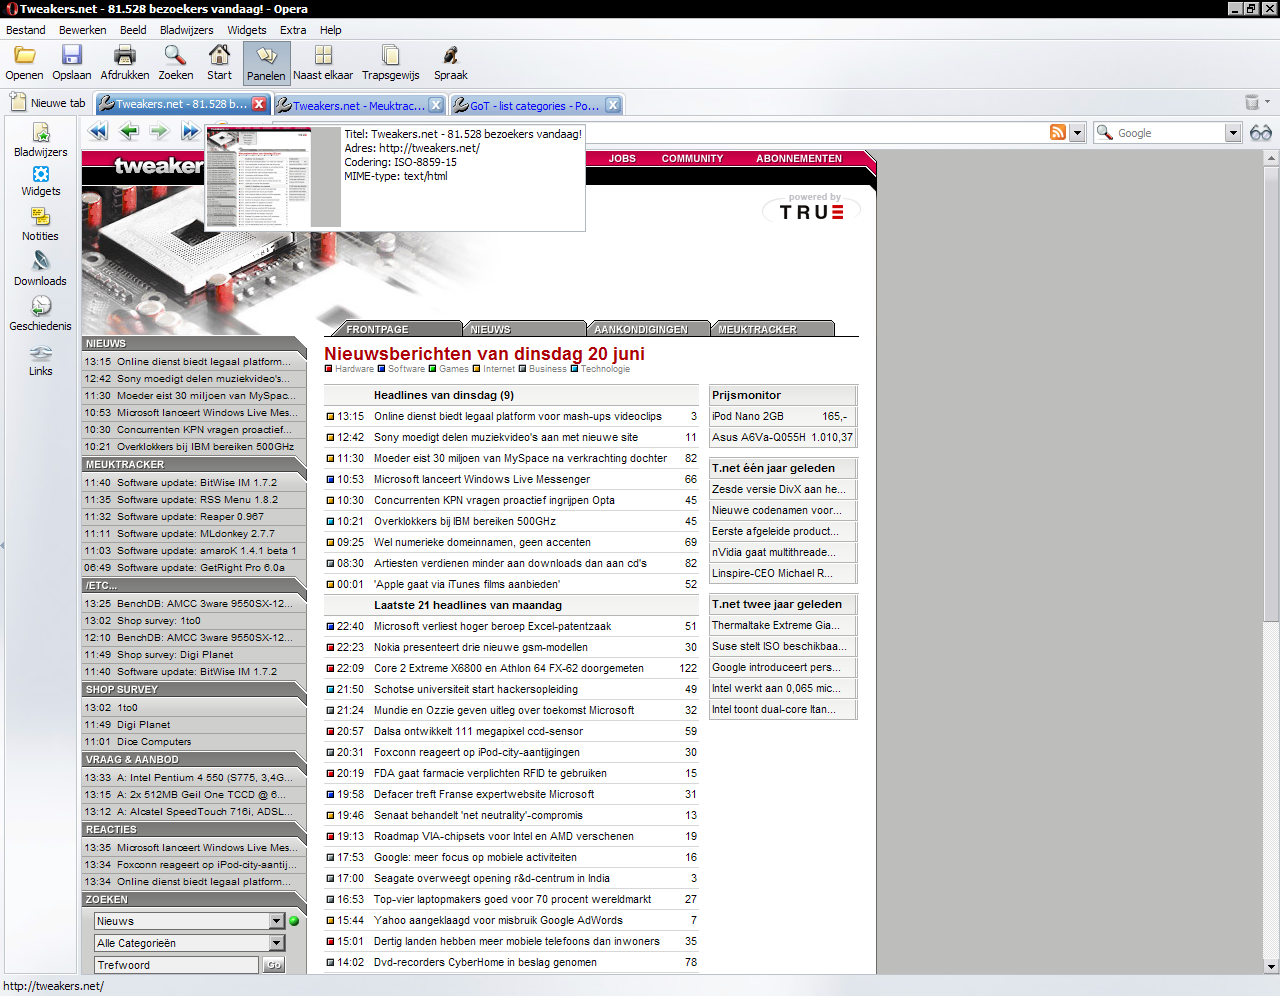
Task: Click the green back arrow navigation button
Action: click(x=129, y=131)
